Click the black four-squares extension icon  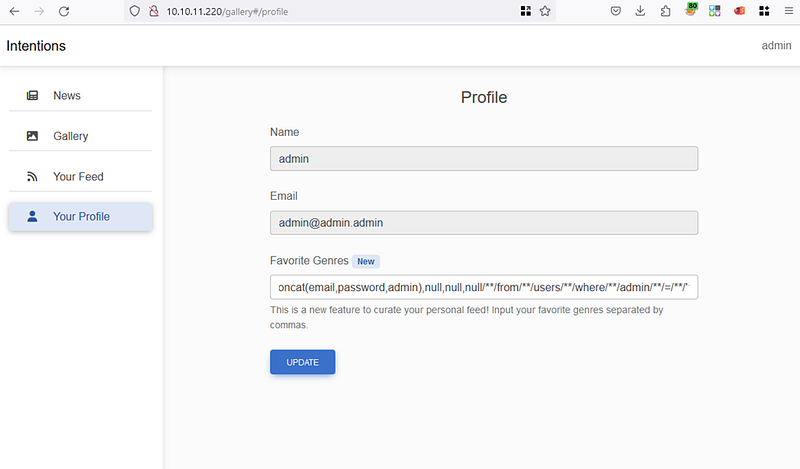click(764, 11)
